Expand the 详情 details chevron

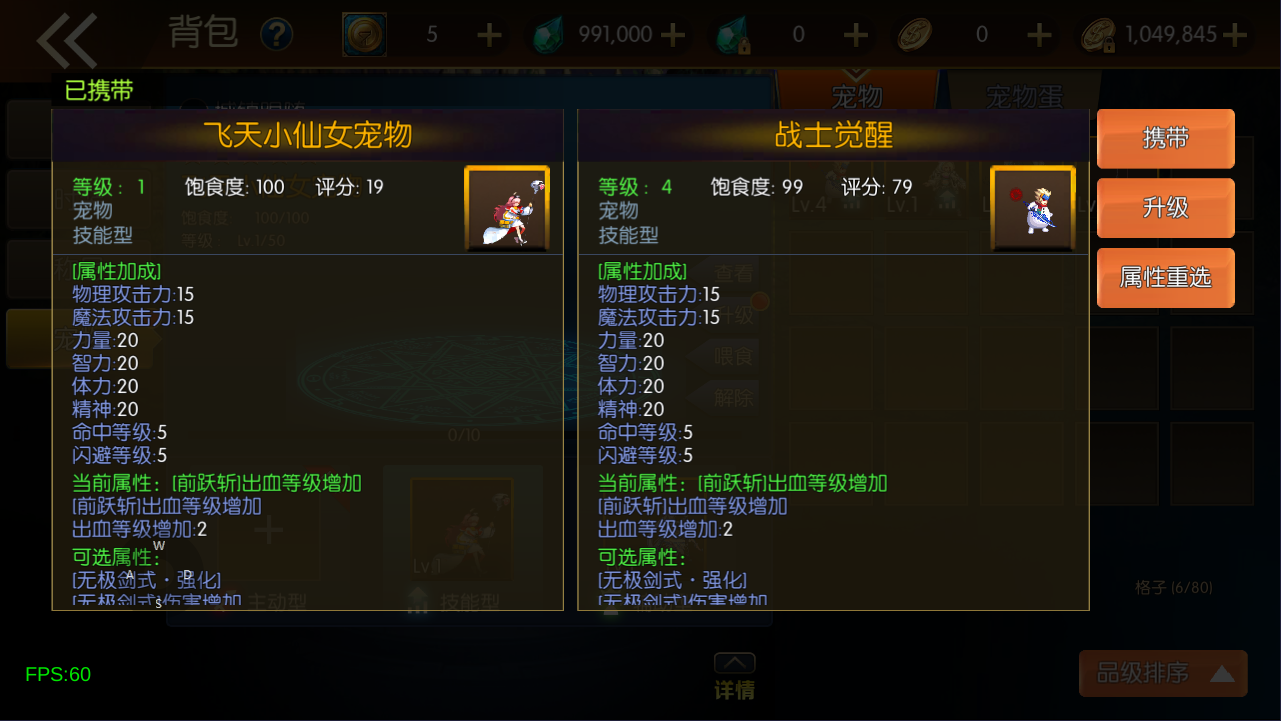click(x=734, y=677)
